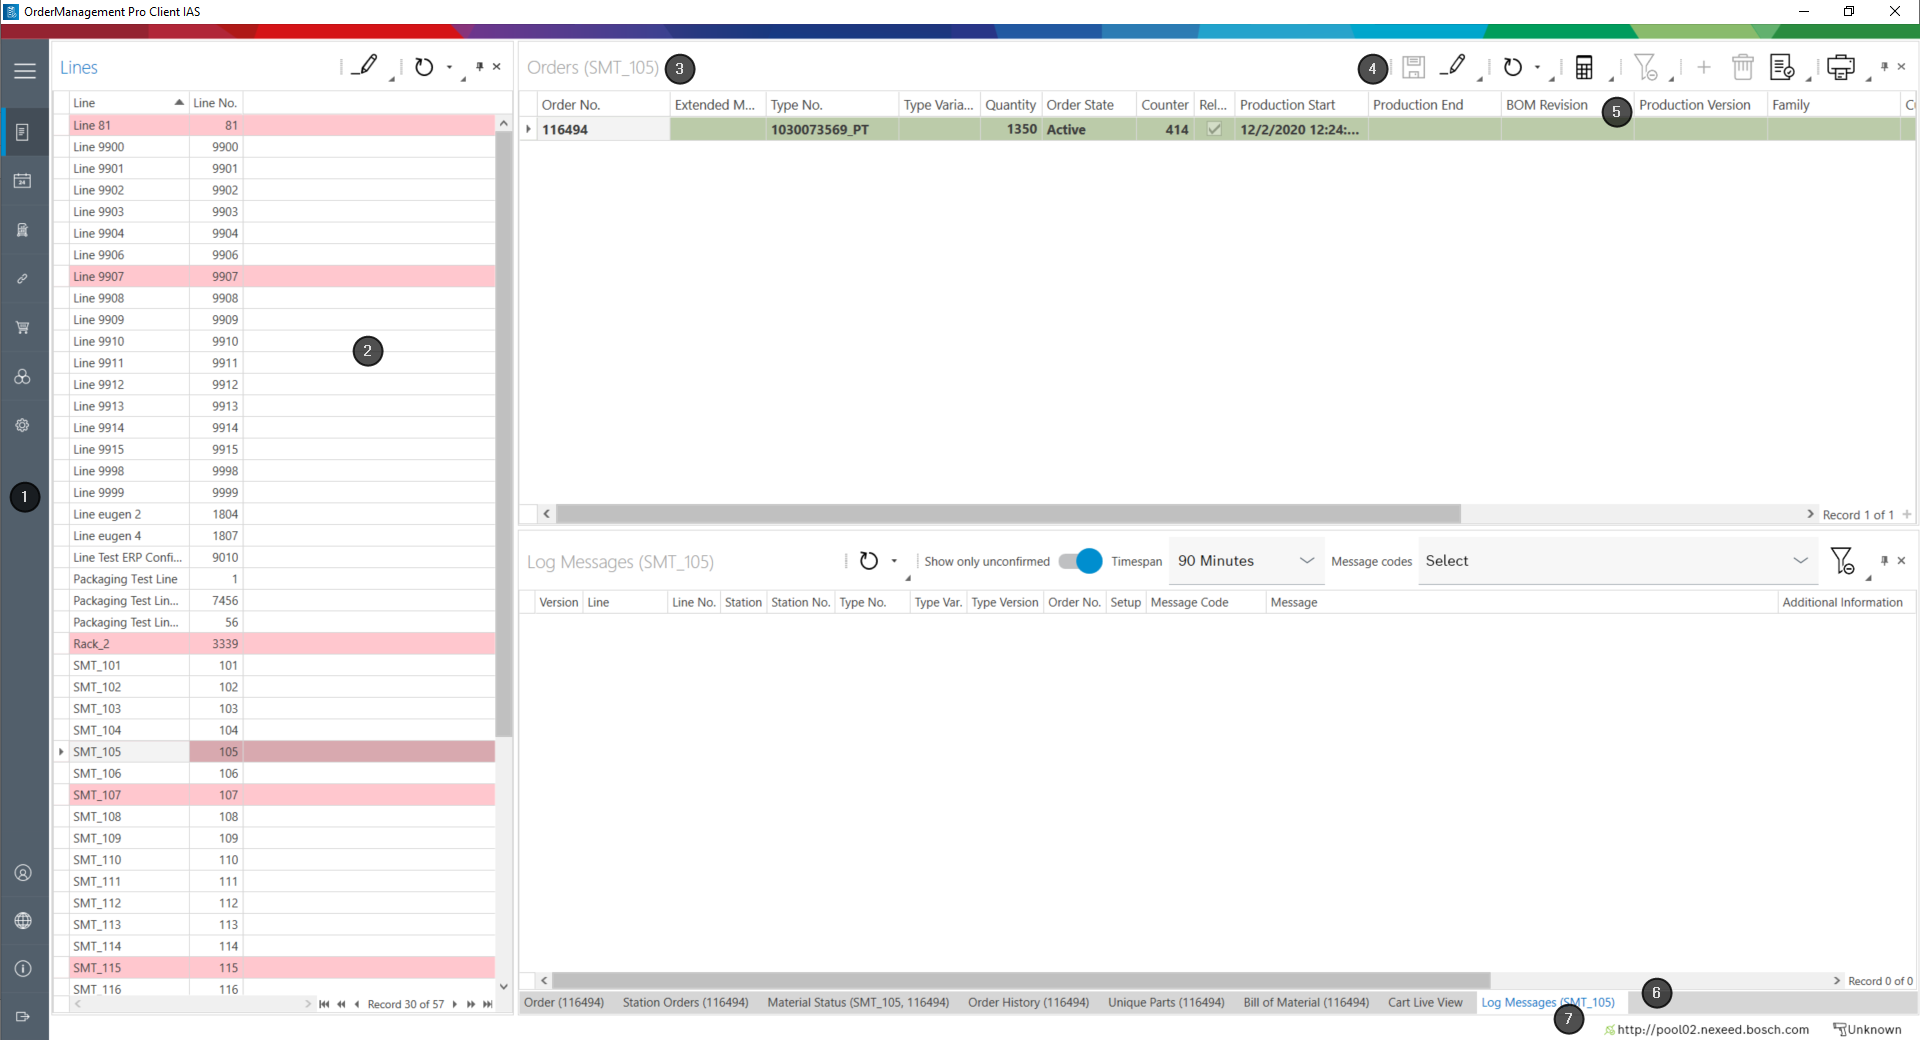
Task: Refresh the Orders grid
Action: click(x=1513, y=67)
